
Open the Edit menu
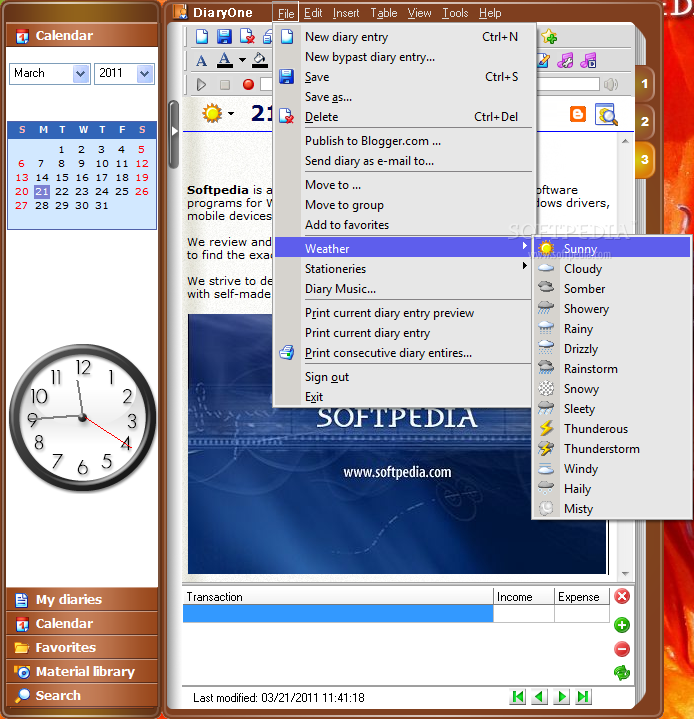pos(313,13)
